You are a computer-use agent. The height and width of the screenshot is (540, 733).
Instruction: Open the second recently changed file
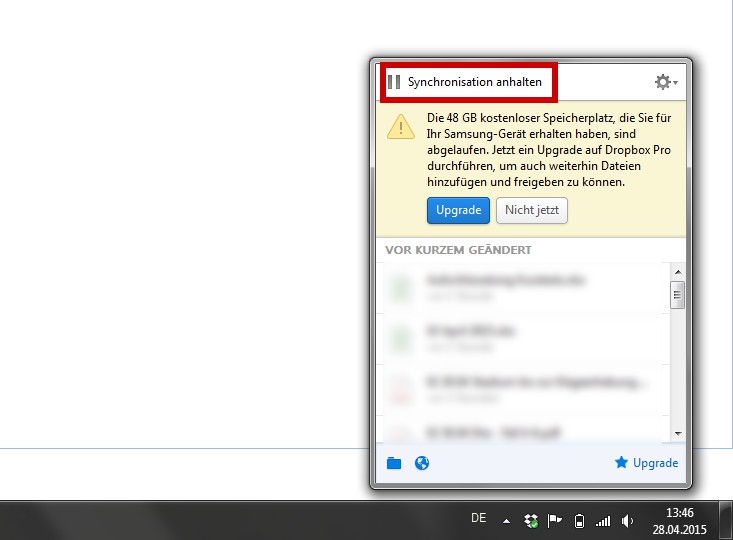(x=520, y=338)
